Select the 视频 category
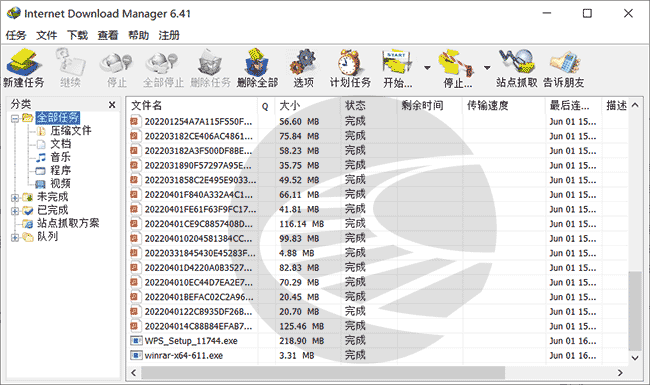Viewport: 650px width, 385px height. coord(61,184)
